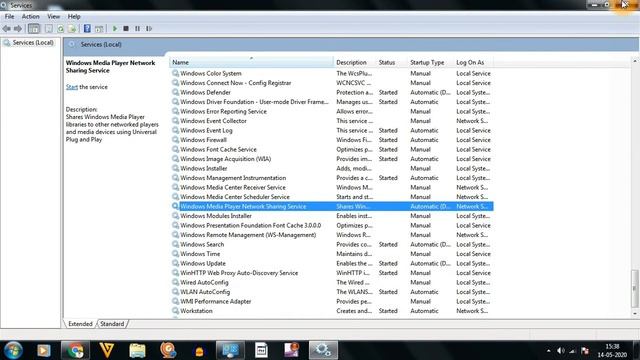Sort by the Status column header

[392, 62]
